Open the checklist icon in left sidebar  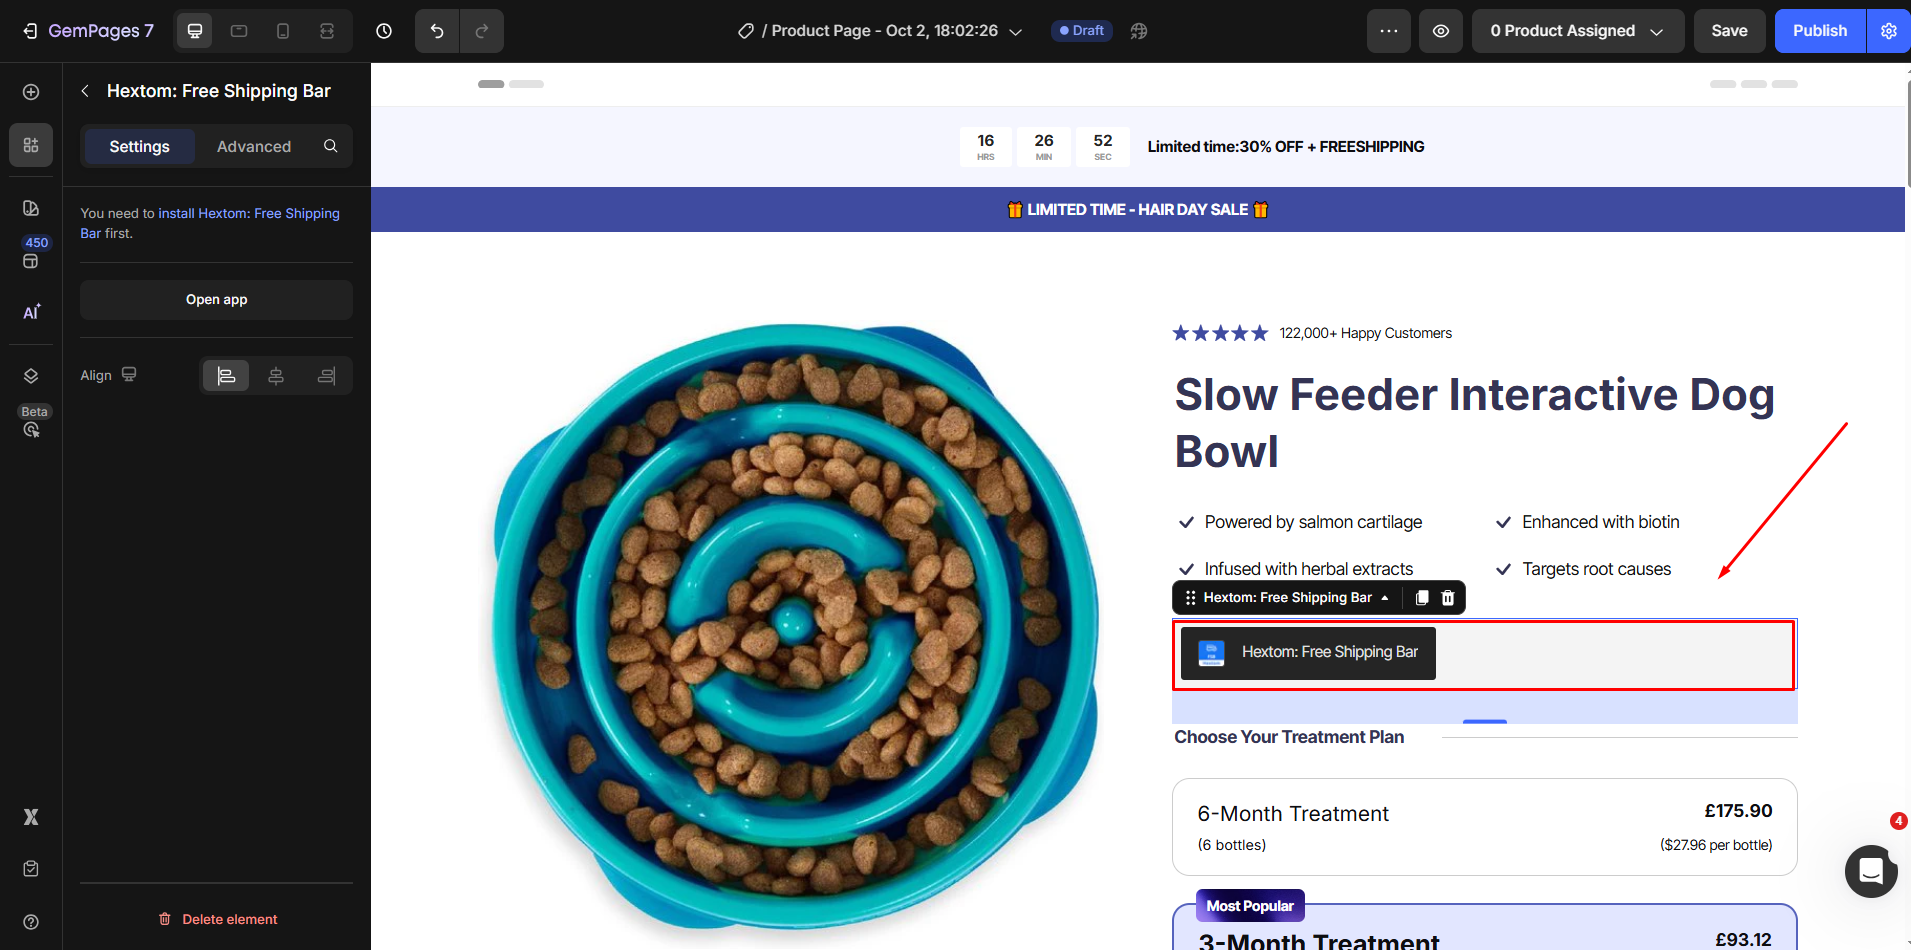tap(31, 869)
